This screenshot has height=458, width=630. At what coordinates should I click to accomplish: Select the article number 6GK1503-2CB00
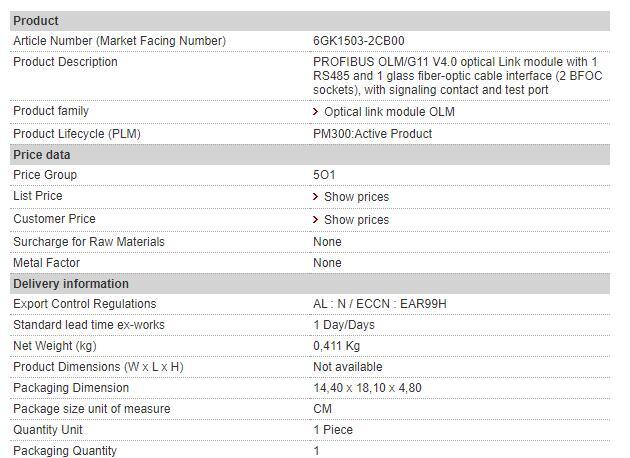click(359, 41)
